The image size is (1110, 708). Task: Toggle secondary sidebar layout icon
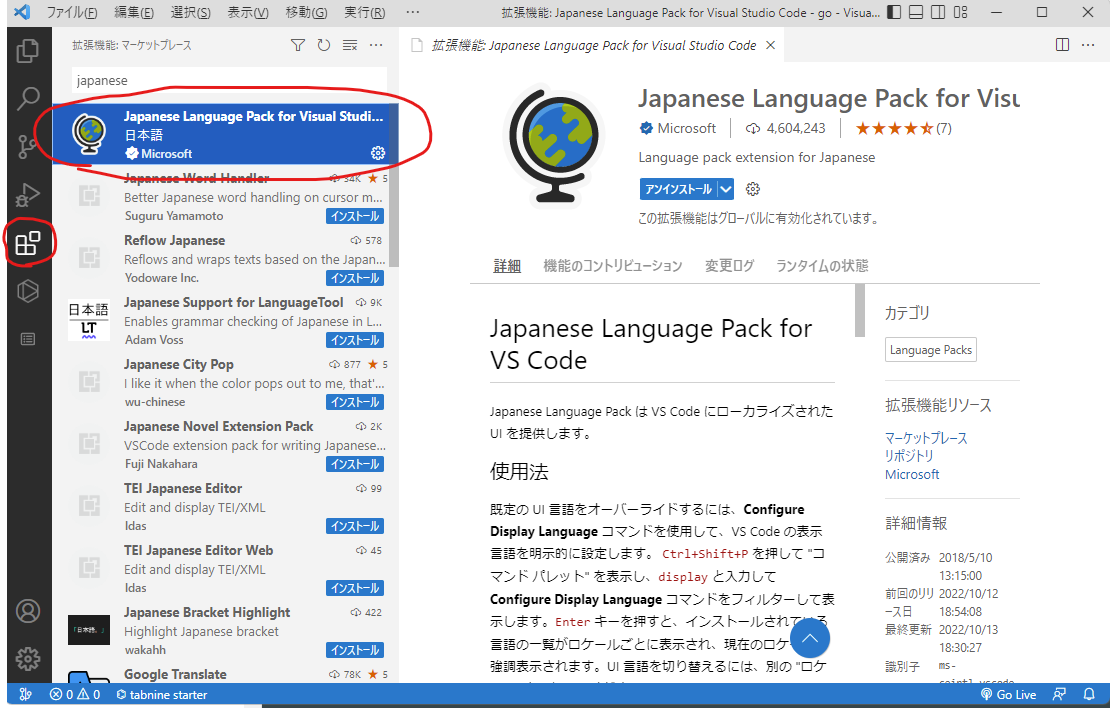pos(938,12)
